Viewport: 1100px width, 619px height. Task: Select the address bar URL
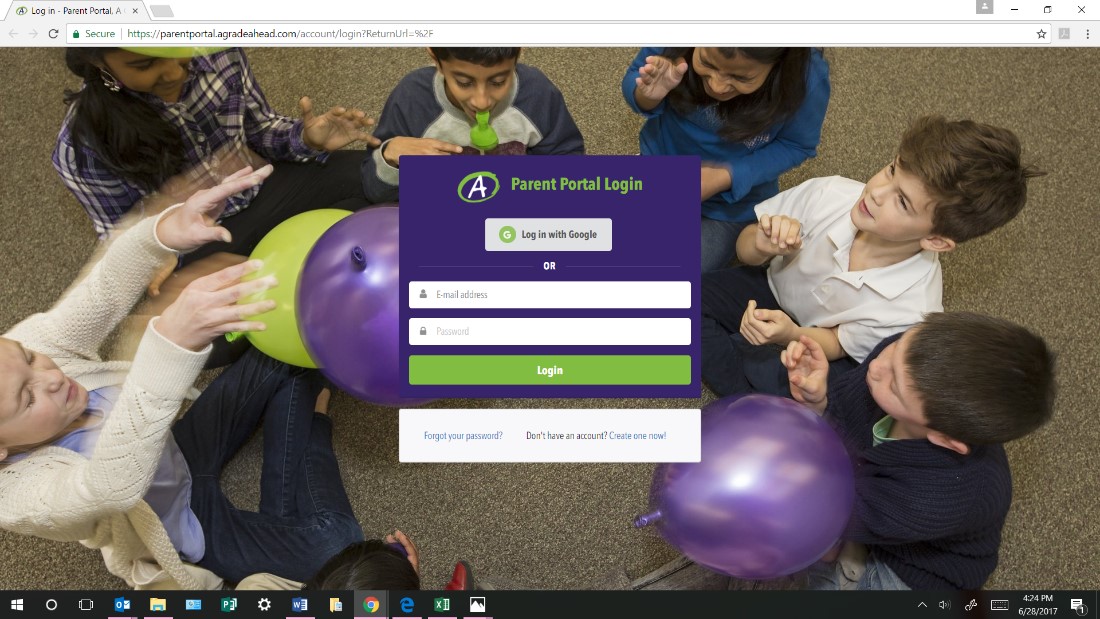pyautogui.click(x=280, y=34)
